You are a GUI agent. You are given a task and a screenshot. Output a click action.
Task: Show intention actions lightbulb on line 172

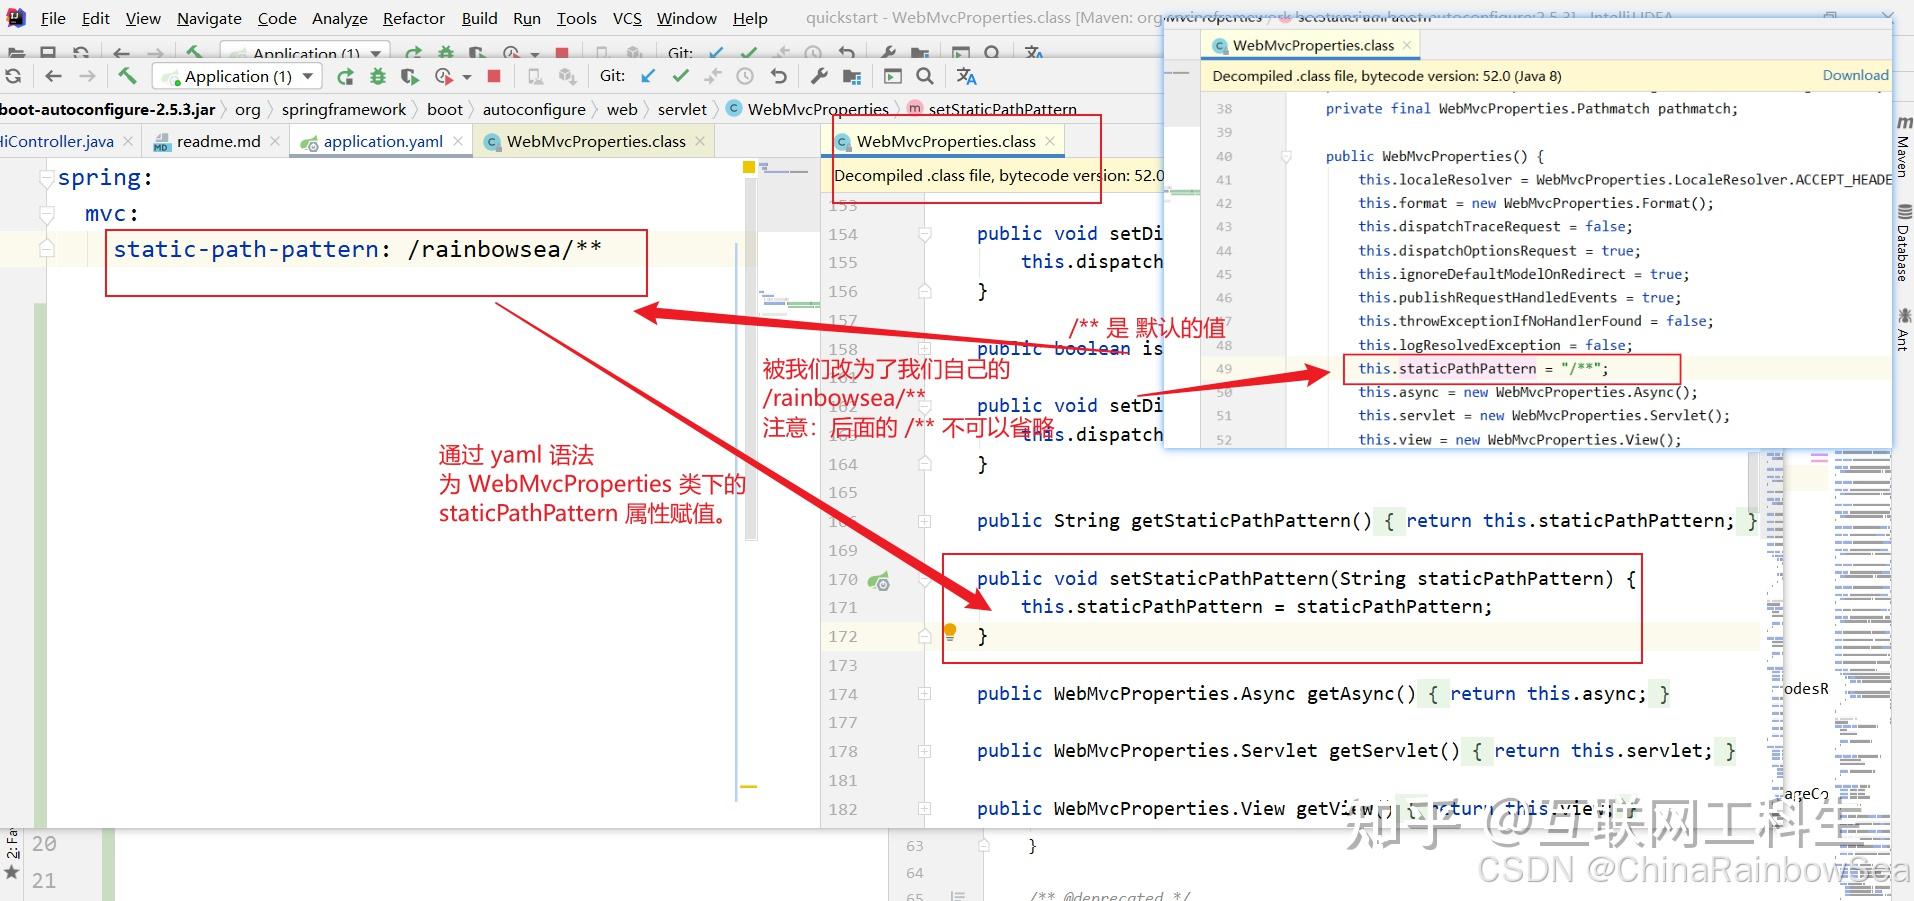coord(950,632)
